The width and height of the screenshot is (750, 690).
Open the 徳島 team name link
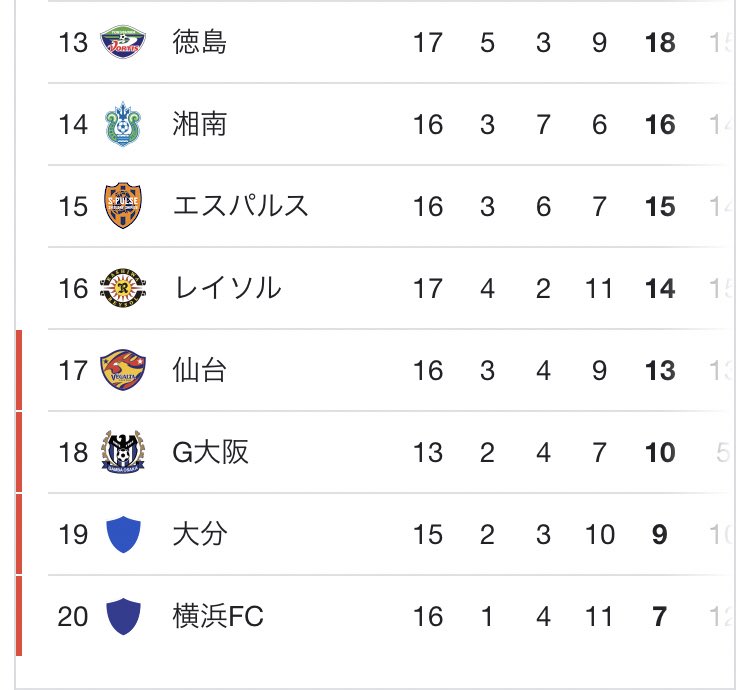(199, 43)
